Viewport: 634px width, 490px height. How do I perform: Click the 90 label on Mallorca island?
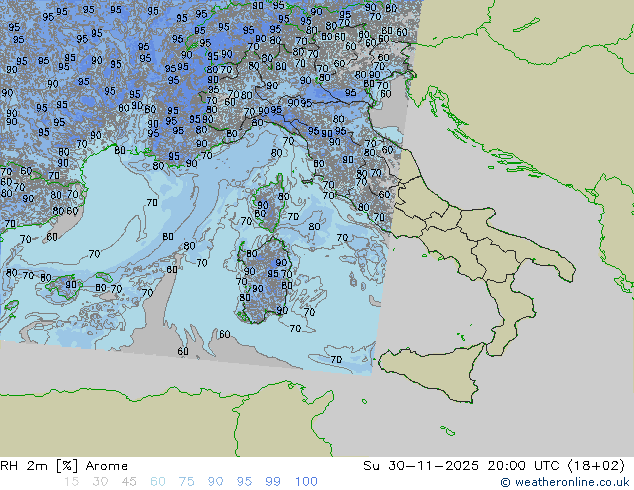click(x=71, y=285)
